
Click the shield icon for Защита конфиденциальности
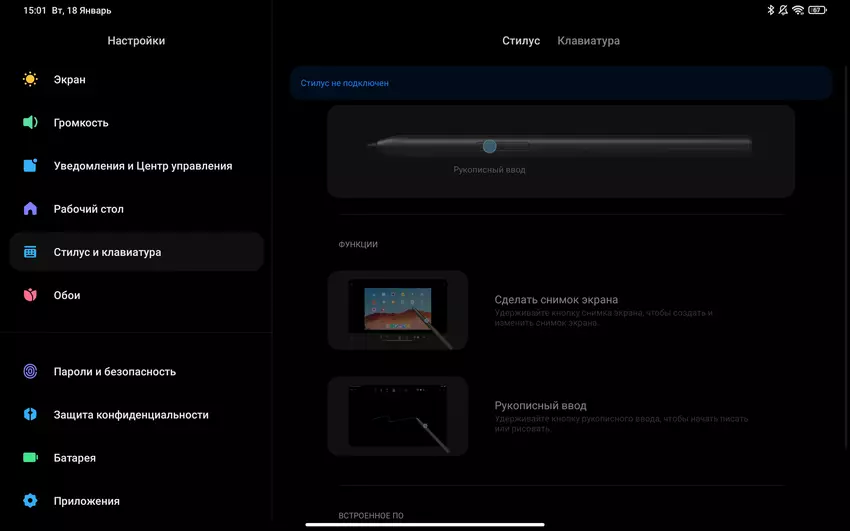coord(31,414)
